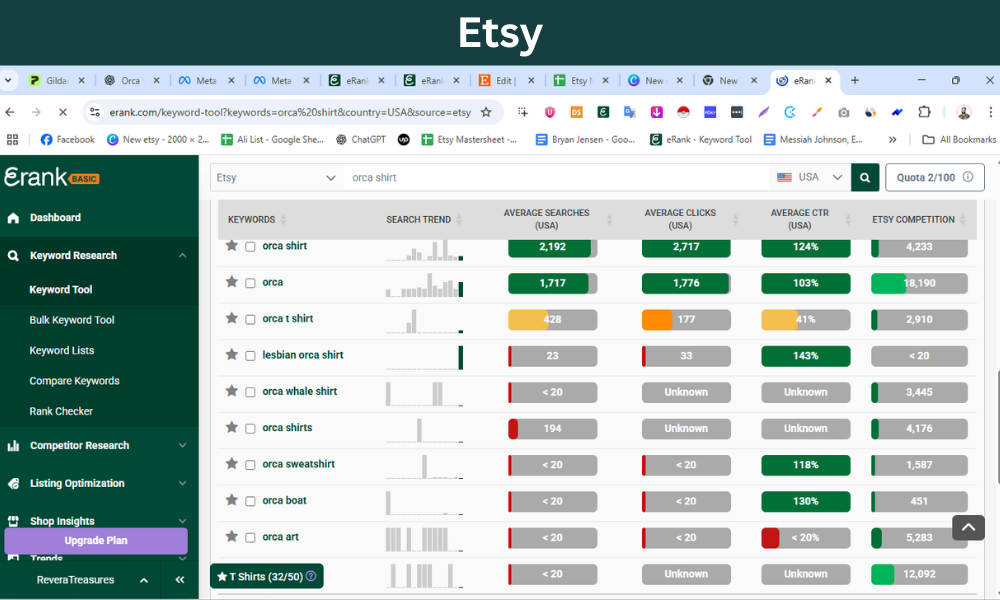
Task: Collapse the Keyword Research section
Action: [x=182, y=256]
